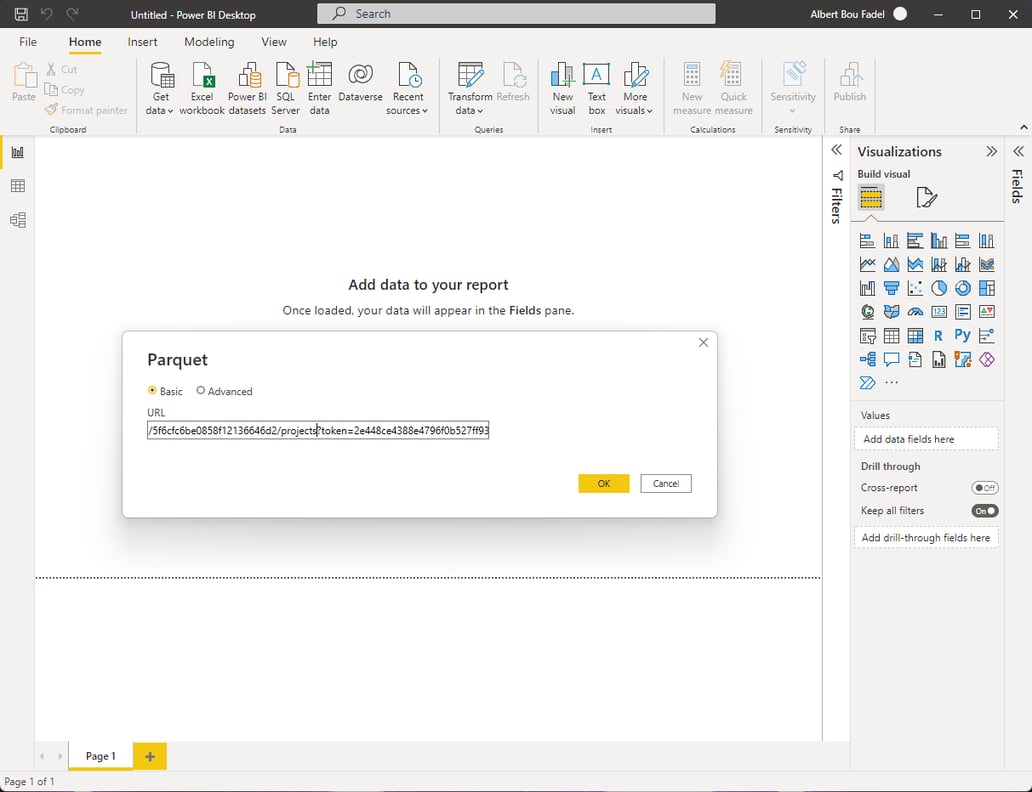The height and width of the screenshot is (792, 1032).
Task: Select the R script visual
Action: click(x=938, y=335)
